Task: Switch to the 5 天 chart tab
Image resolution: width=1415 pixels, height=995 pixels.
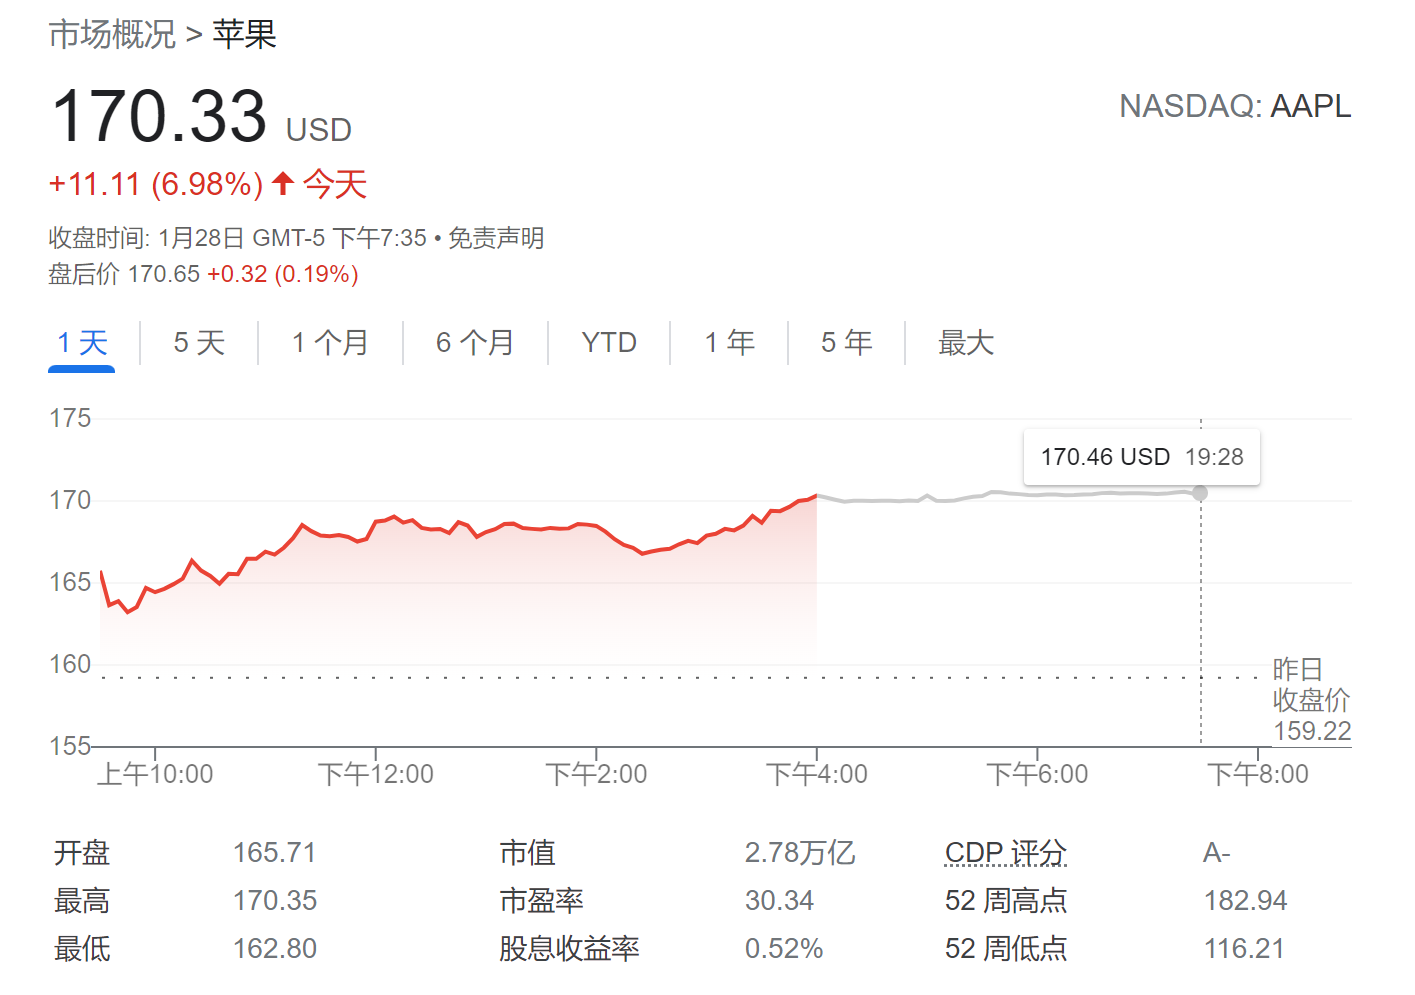Action: tap(199, 343)
